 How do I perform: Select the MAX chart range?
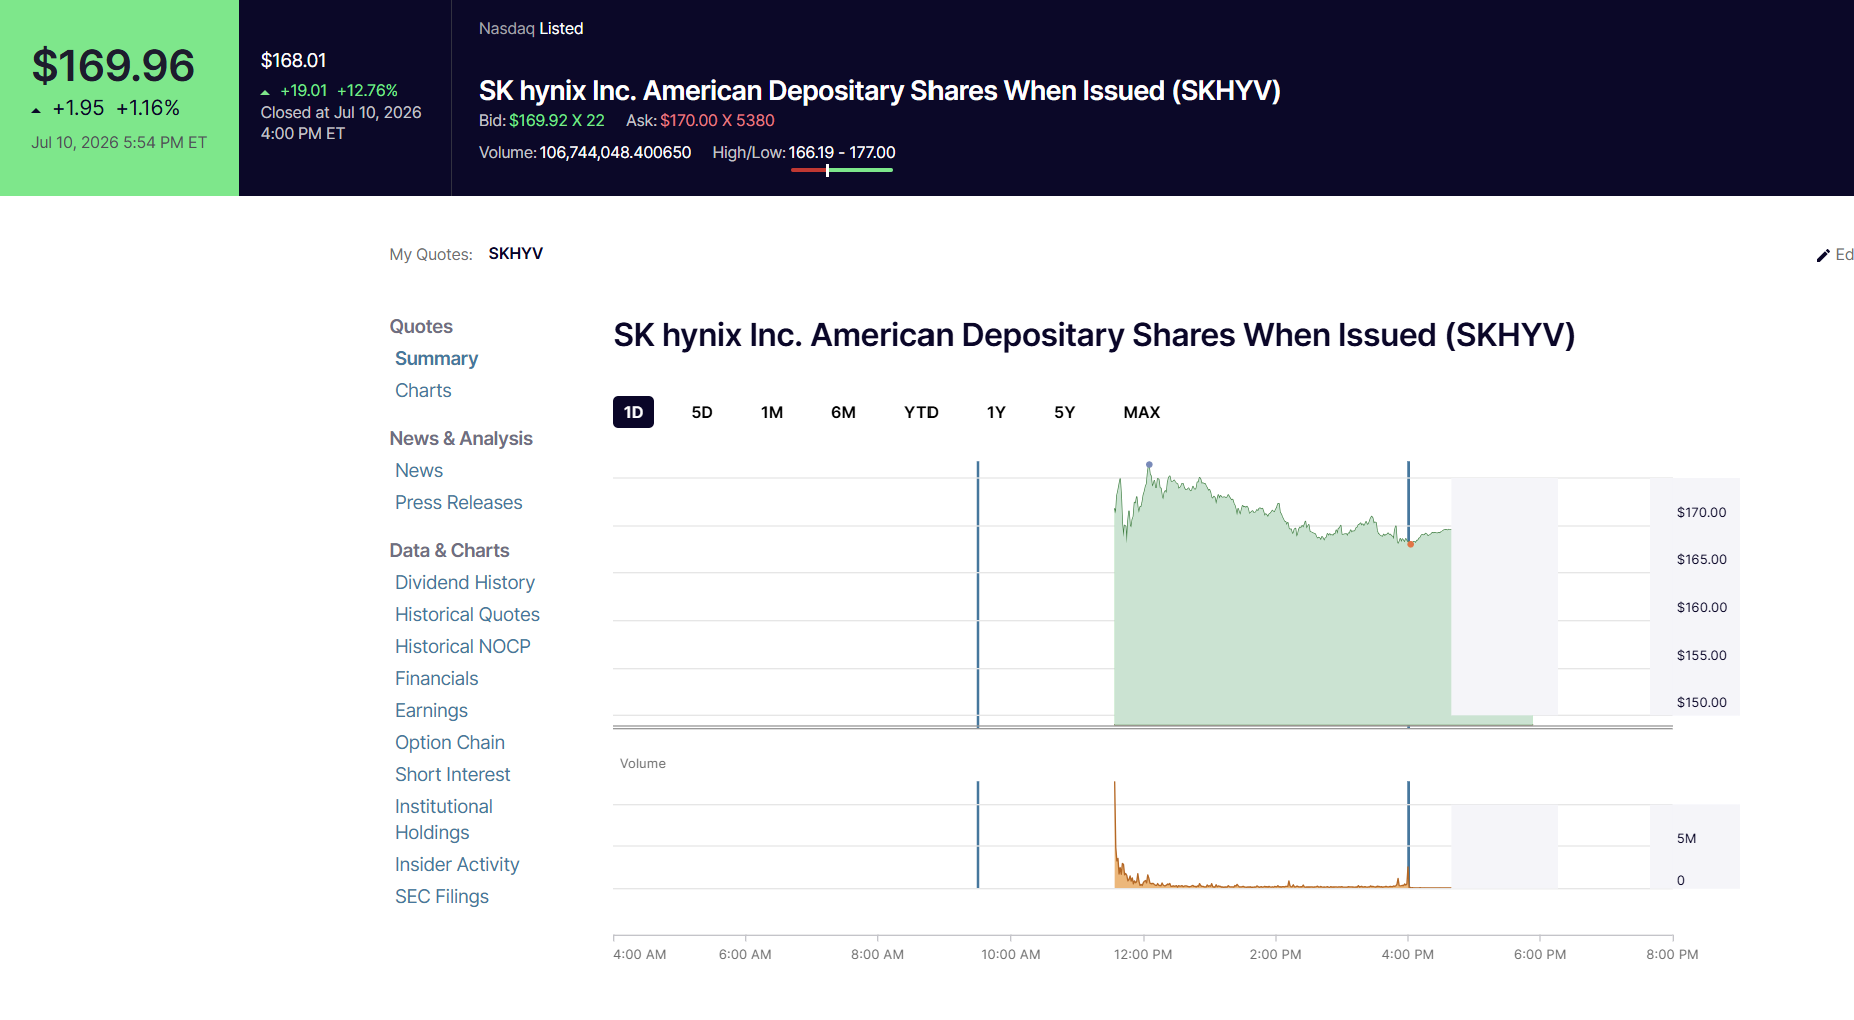[x=1142, y=412]
